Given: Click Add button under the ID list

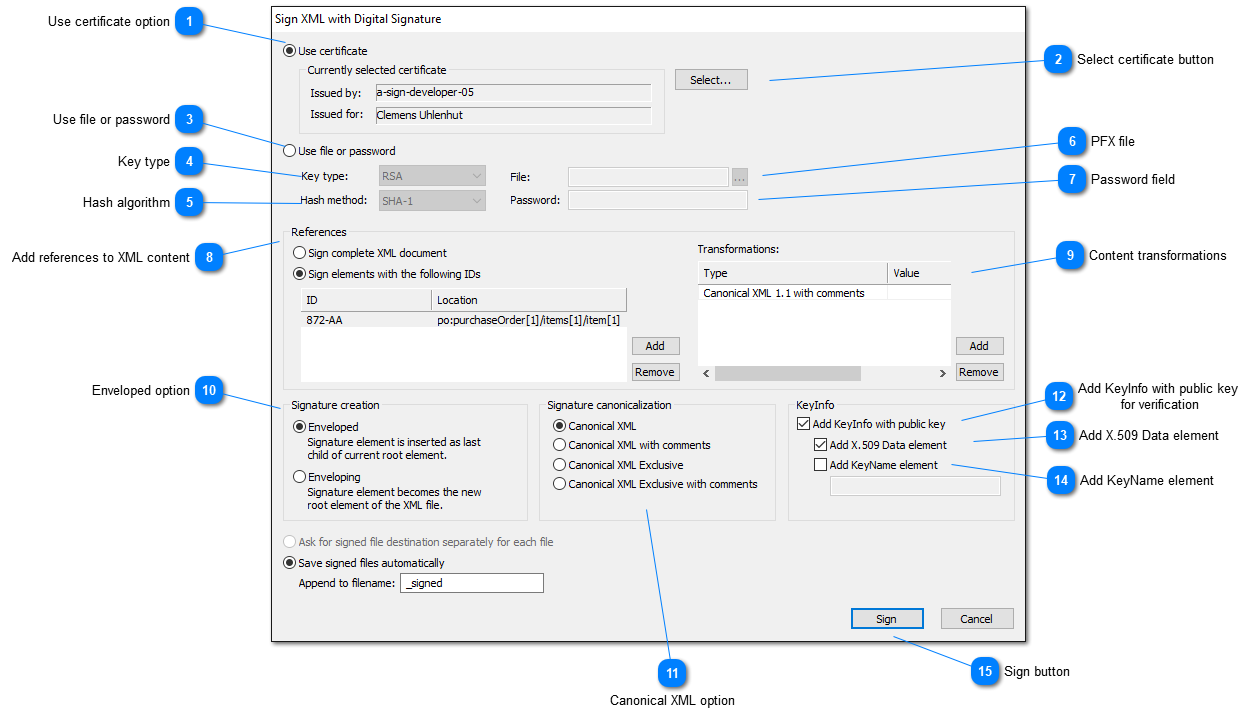Looking at the screenshot, I should click(655, 346).
